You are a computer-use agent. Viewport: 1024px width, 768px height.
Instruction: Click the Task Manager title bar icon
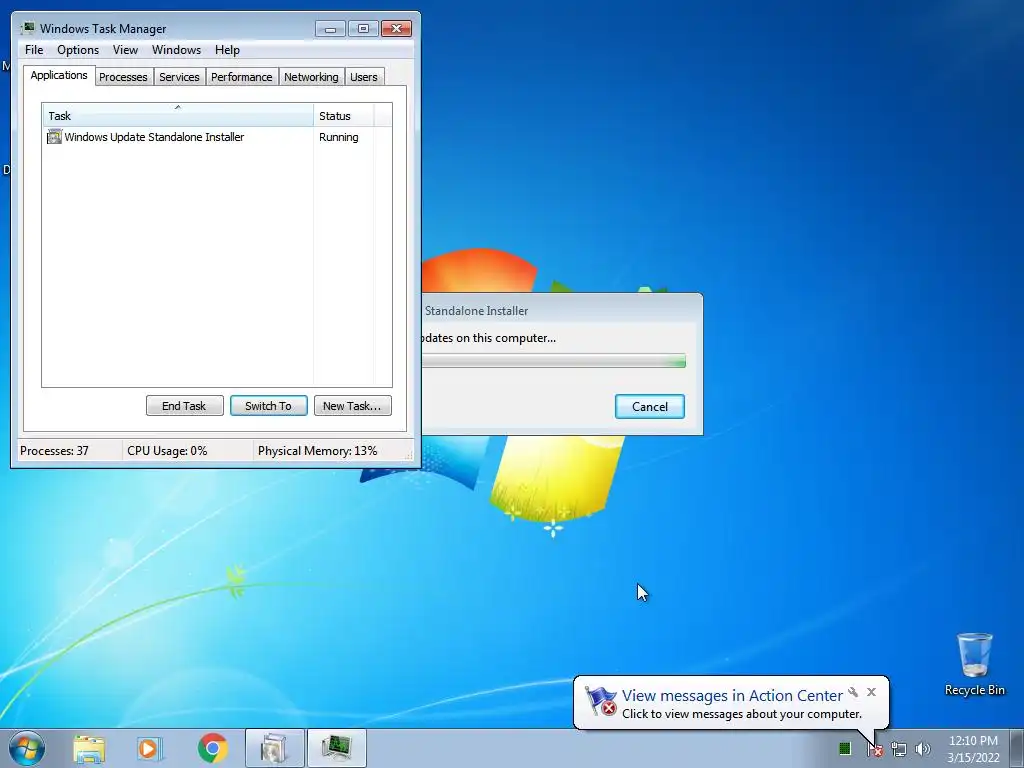27,28
